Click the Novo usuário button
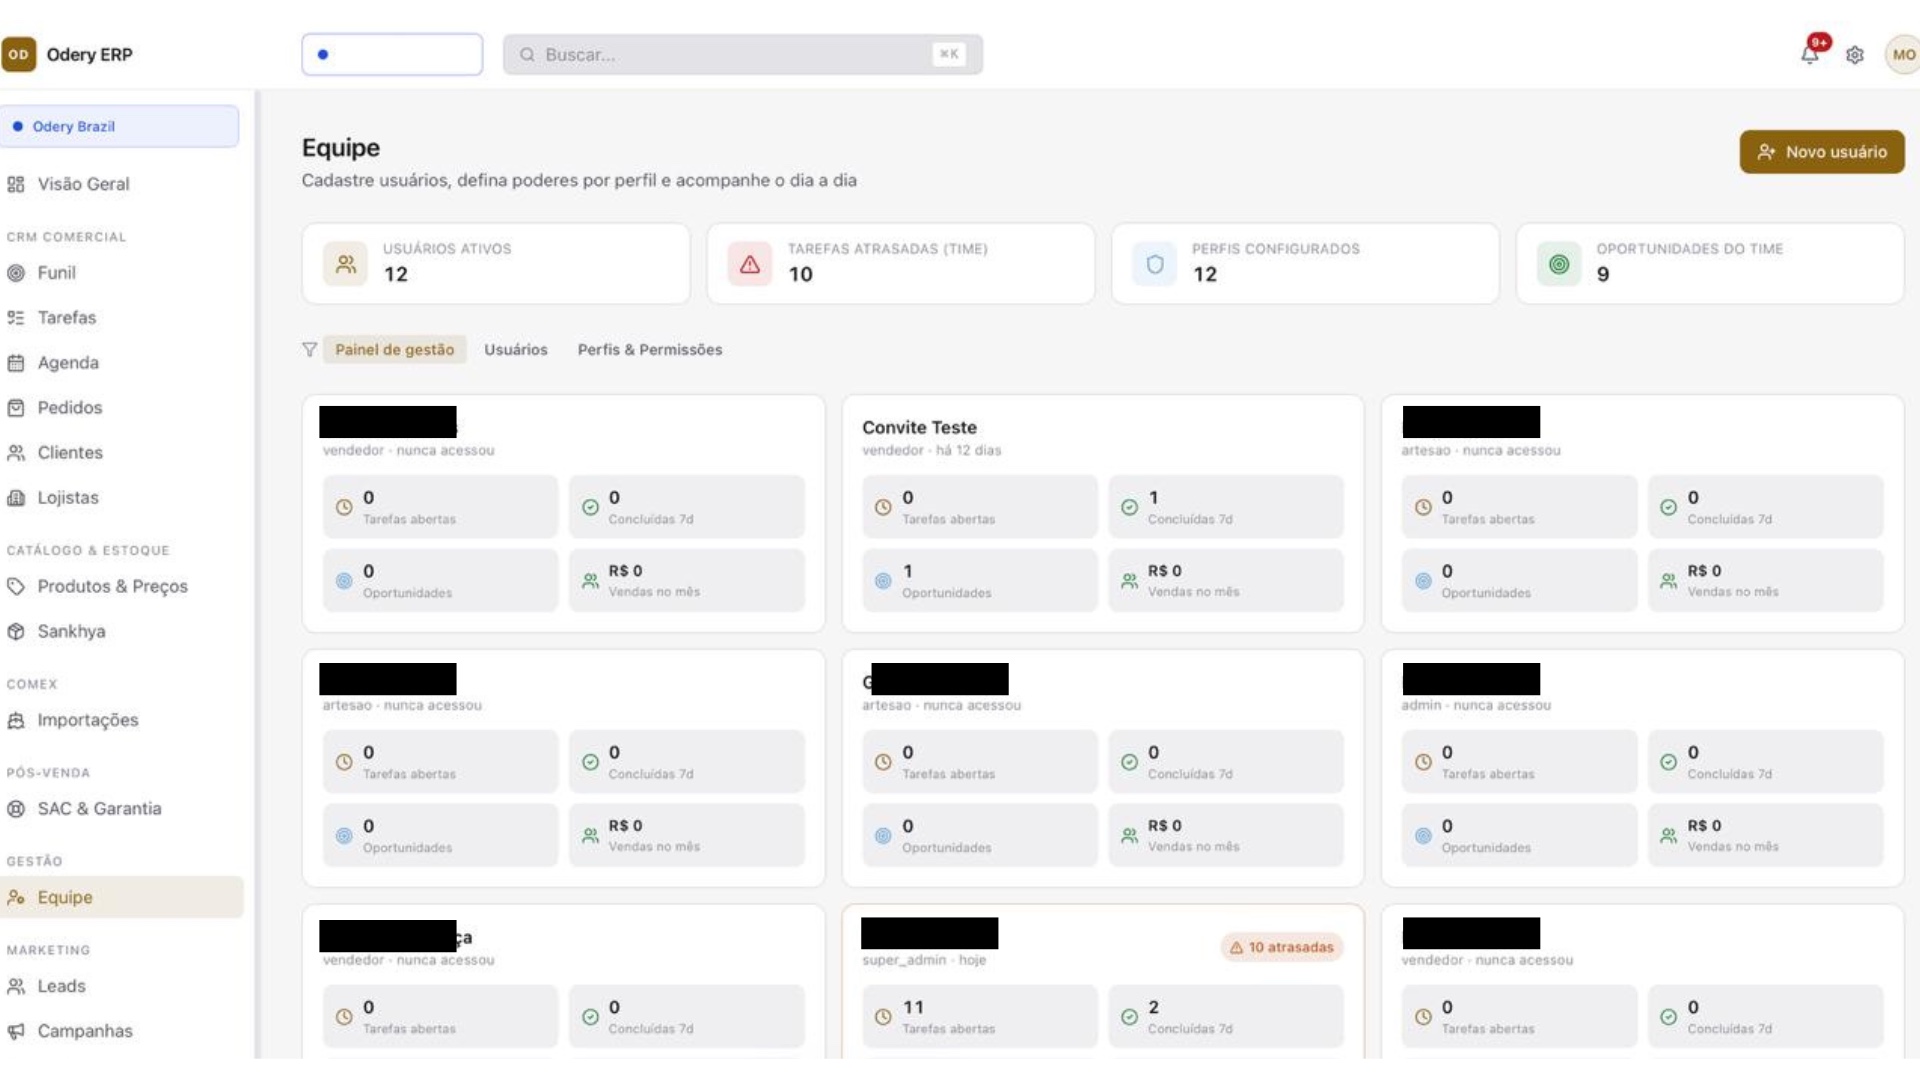Image resolution: width=1920 pixels, height=1080 pixels. [x=1822, y=152]
